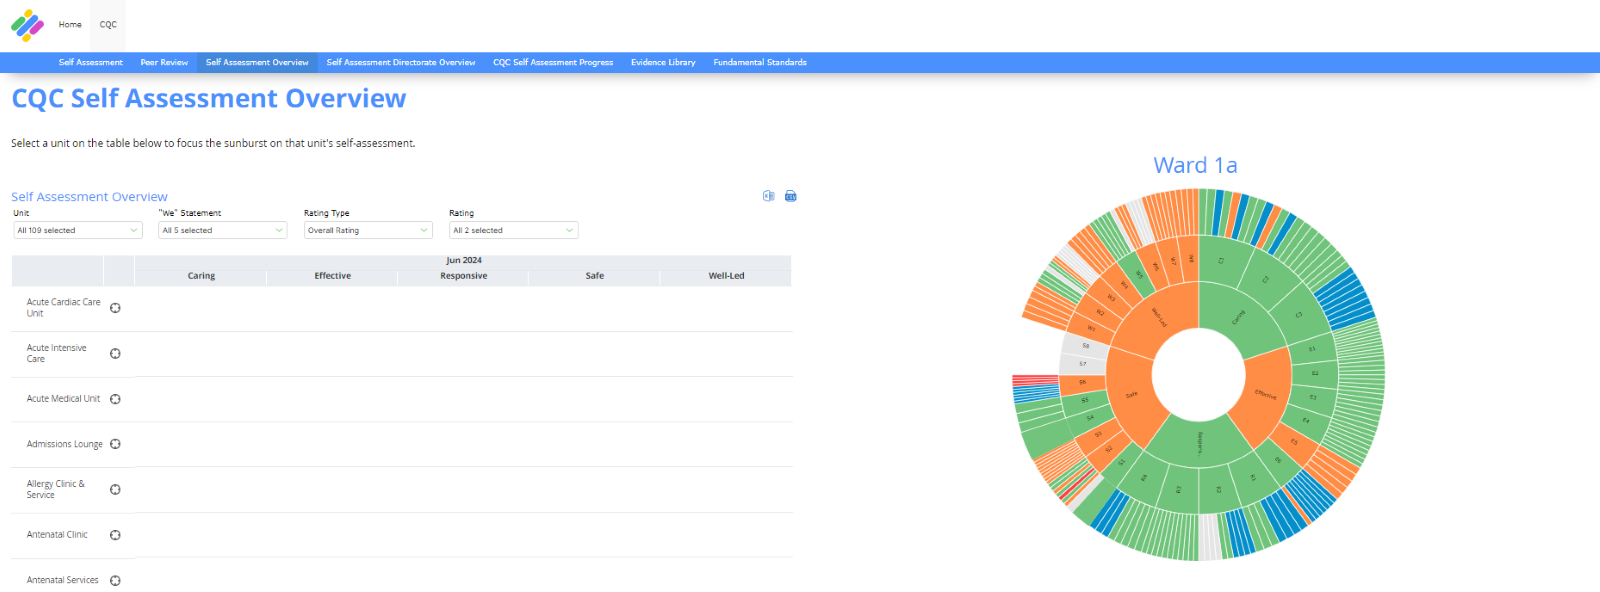
Task: Export the table to Excel
Action: click(x=769, y=196)
